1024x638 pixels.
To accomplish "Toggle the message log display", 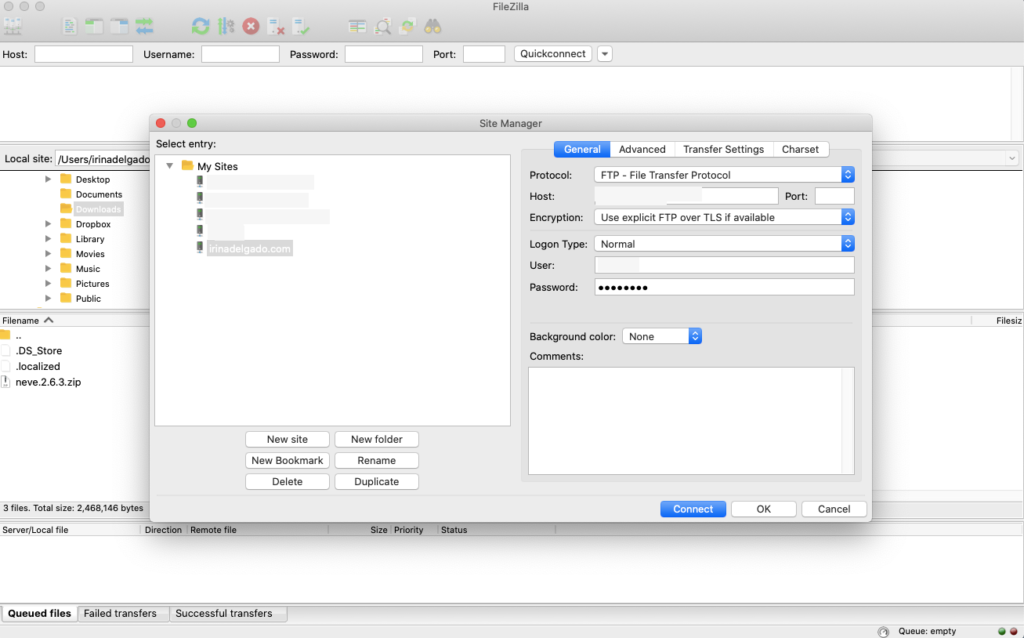I will pyautogui.click(x=69, y=26).
